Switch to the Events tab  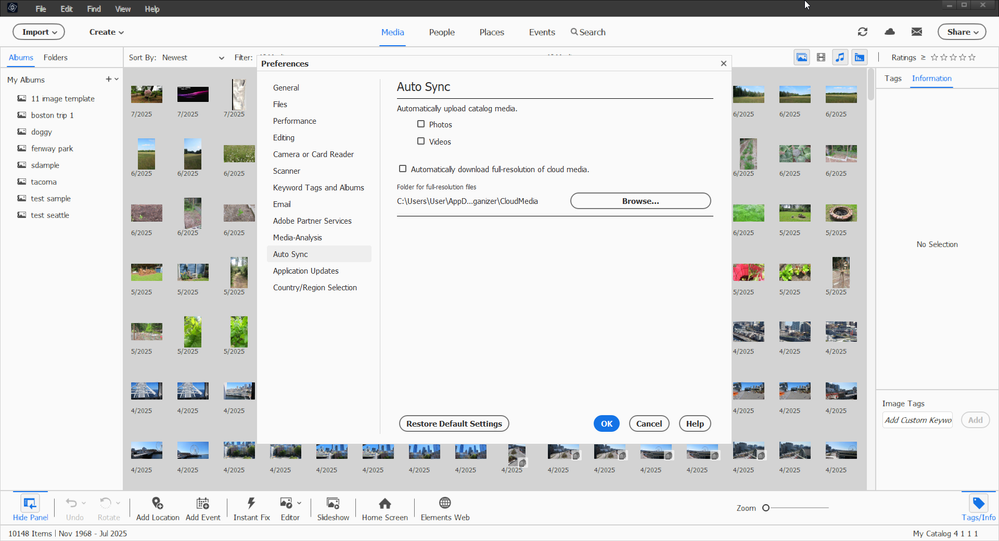(x=542, y=32)
